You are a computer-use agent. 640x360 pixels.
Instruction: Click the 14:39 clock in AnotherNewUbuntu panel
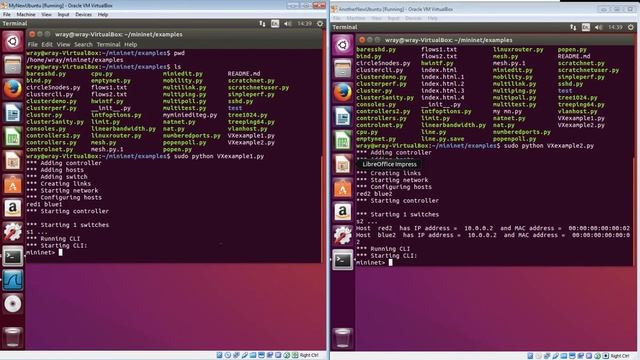[615, 27]
